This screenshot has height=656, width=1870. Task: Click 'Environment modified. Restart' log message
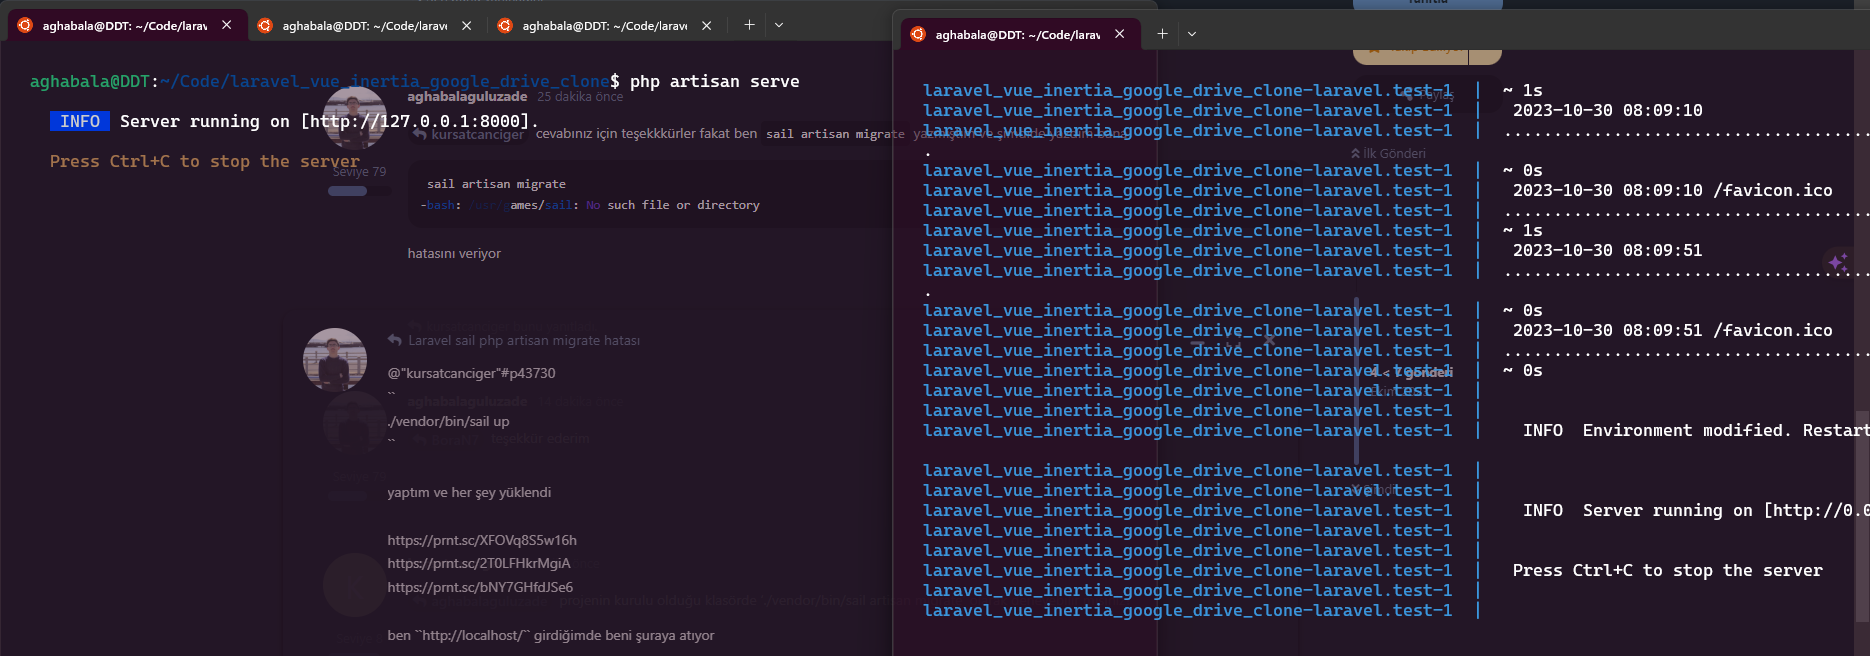coord(1726,430)
